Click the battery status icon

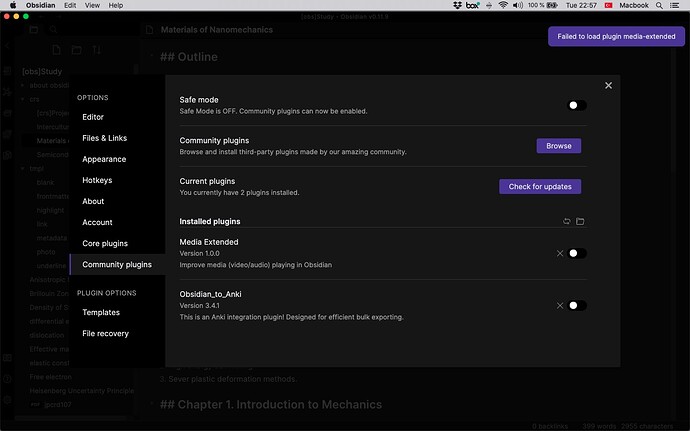552,5
